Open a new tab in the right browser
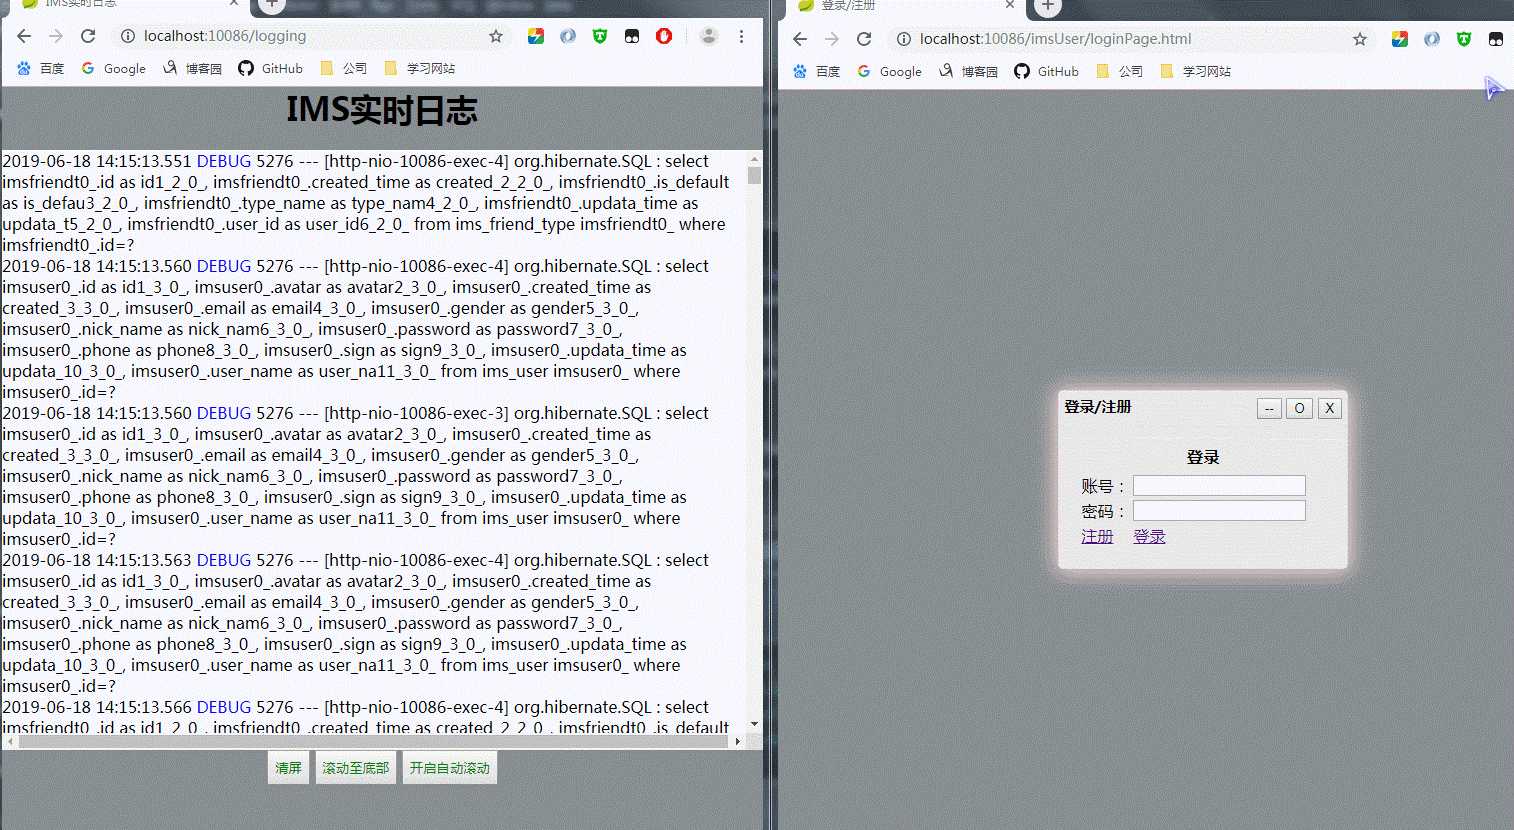 1047,6
